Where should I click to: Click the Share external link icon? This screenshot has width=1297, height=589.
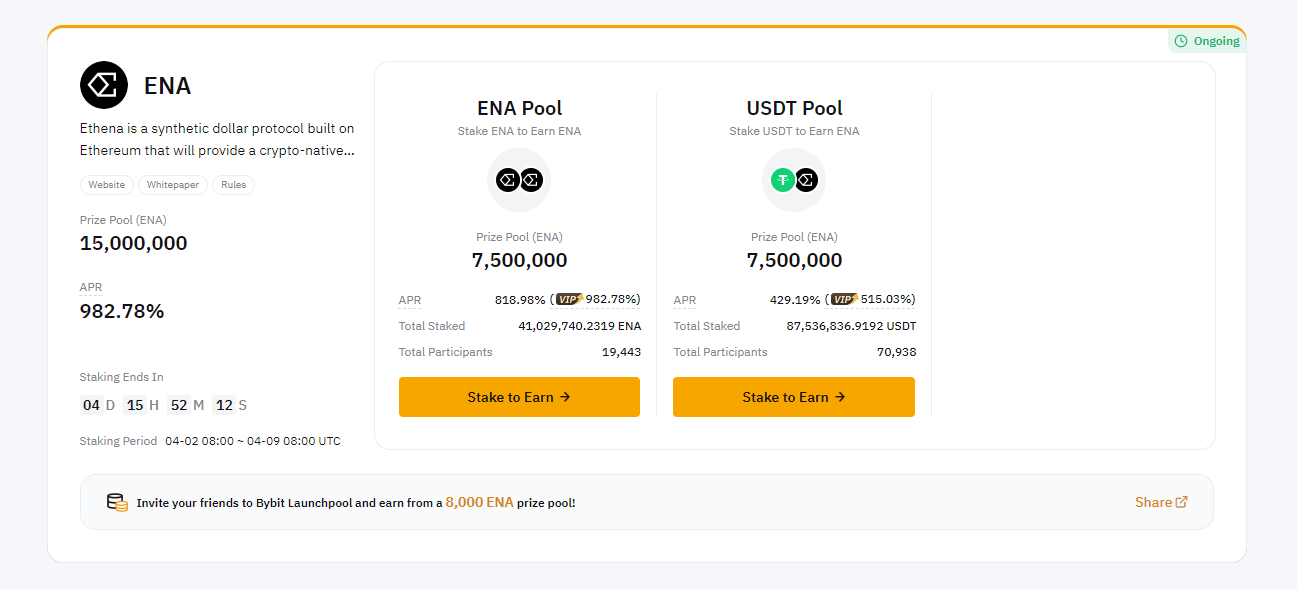(x=1181, y=502)
